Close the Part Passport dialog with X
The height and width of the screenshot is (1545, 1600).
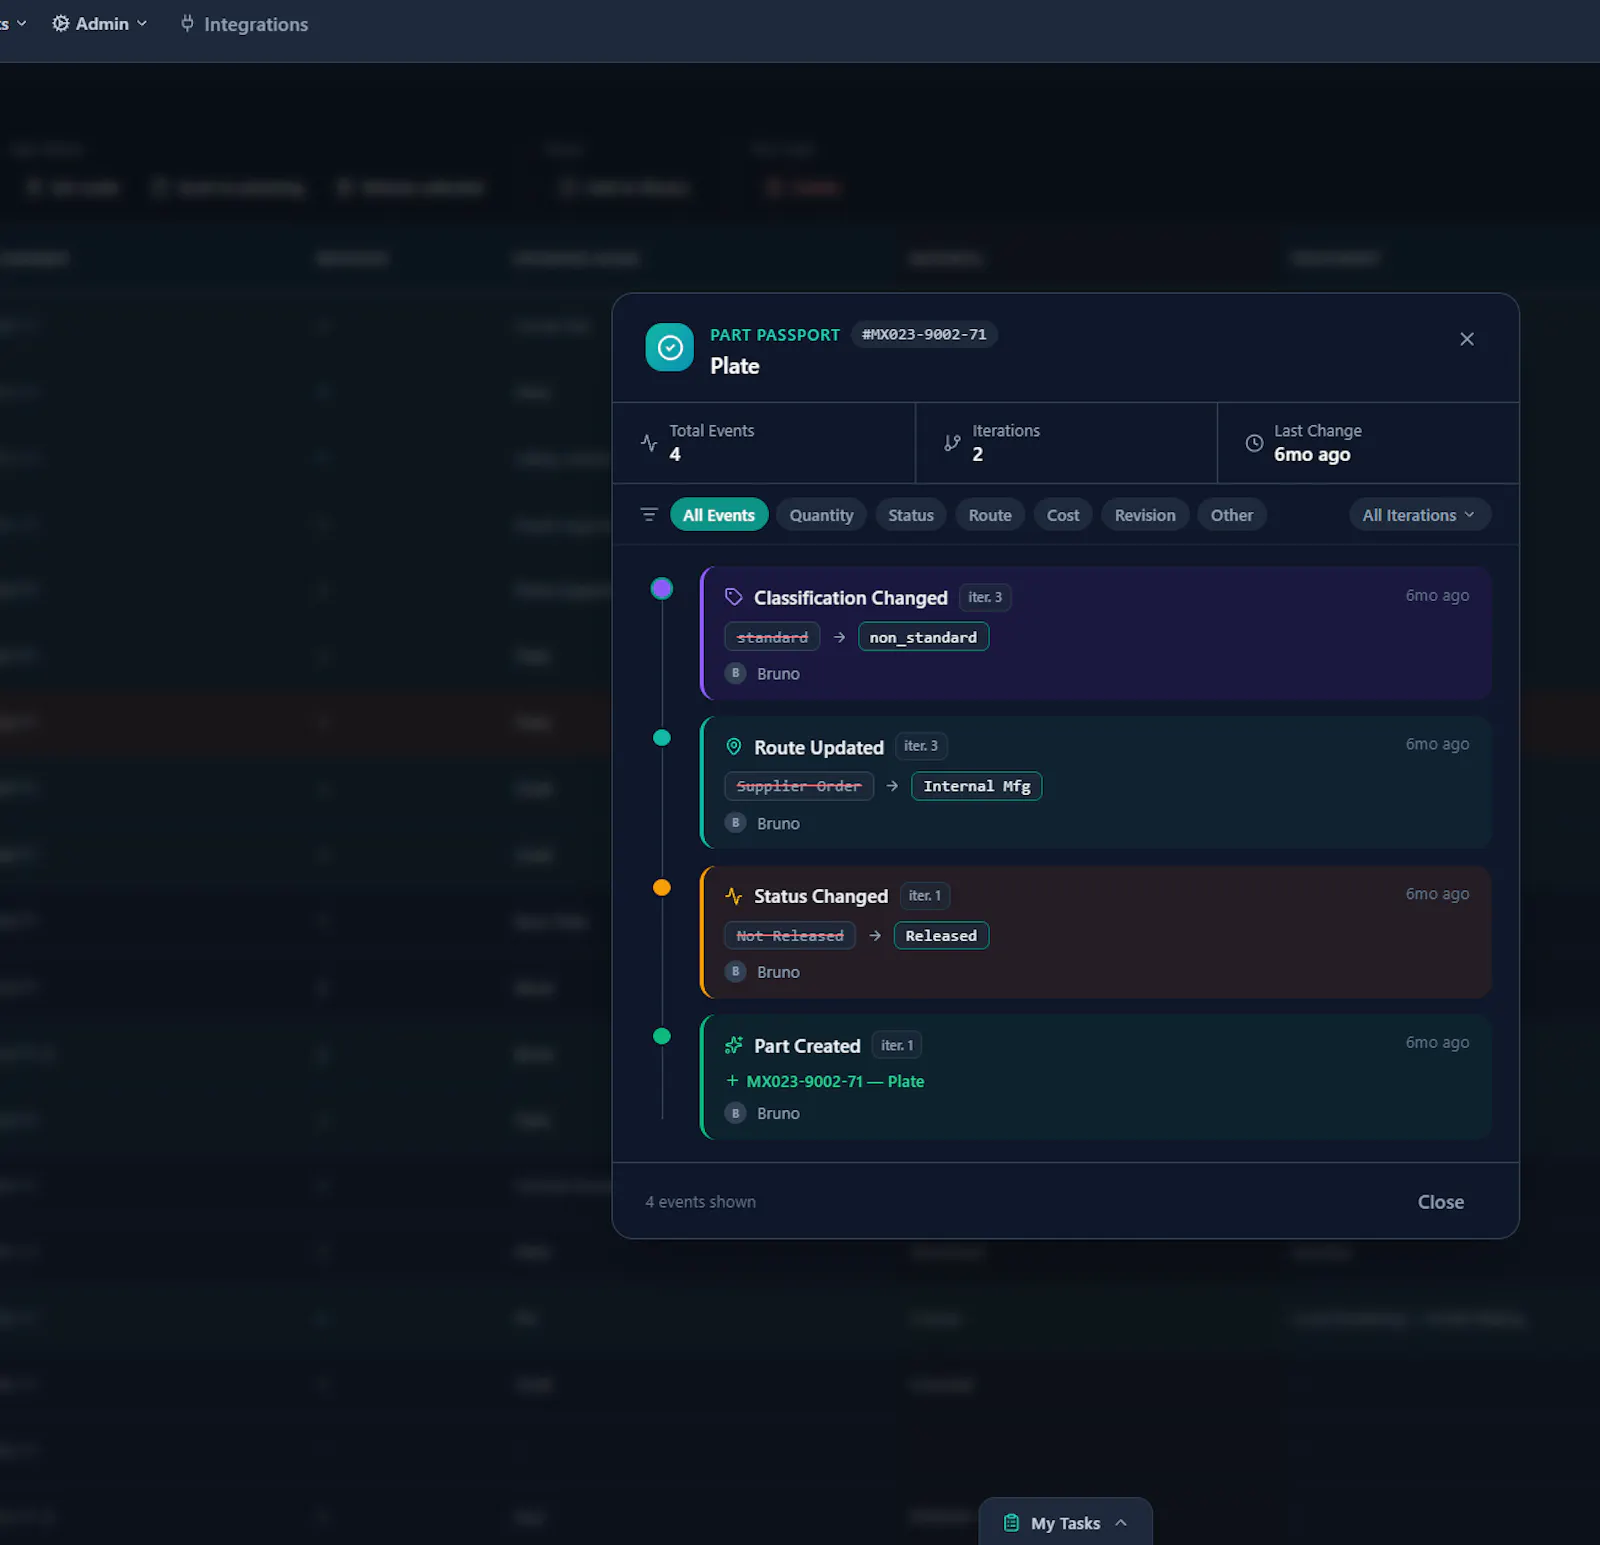tap(1467, 339)
